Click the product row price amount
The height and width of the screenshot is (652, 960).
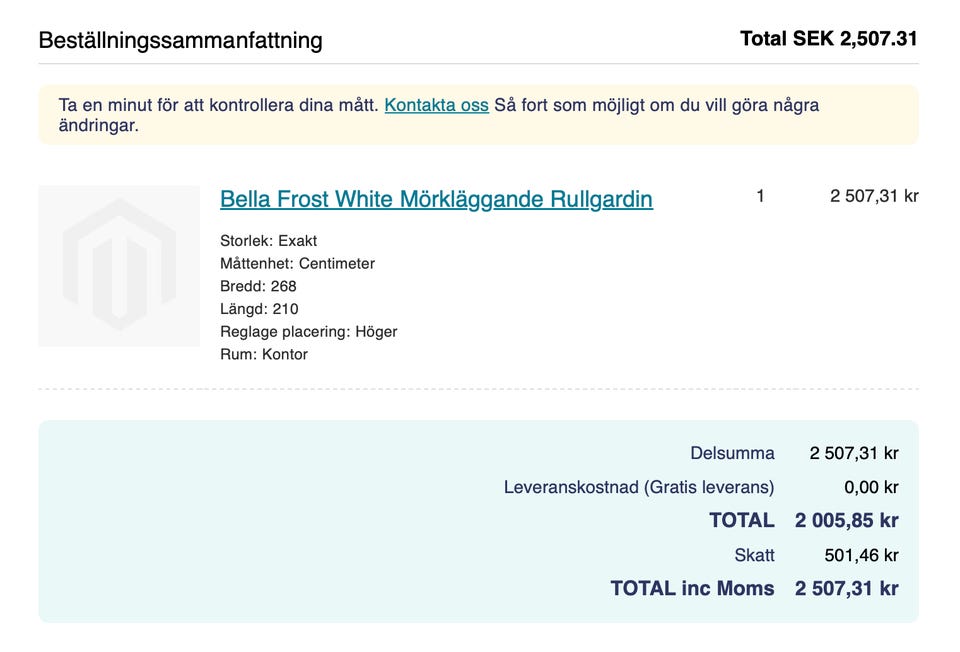tap(873, 196)
